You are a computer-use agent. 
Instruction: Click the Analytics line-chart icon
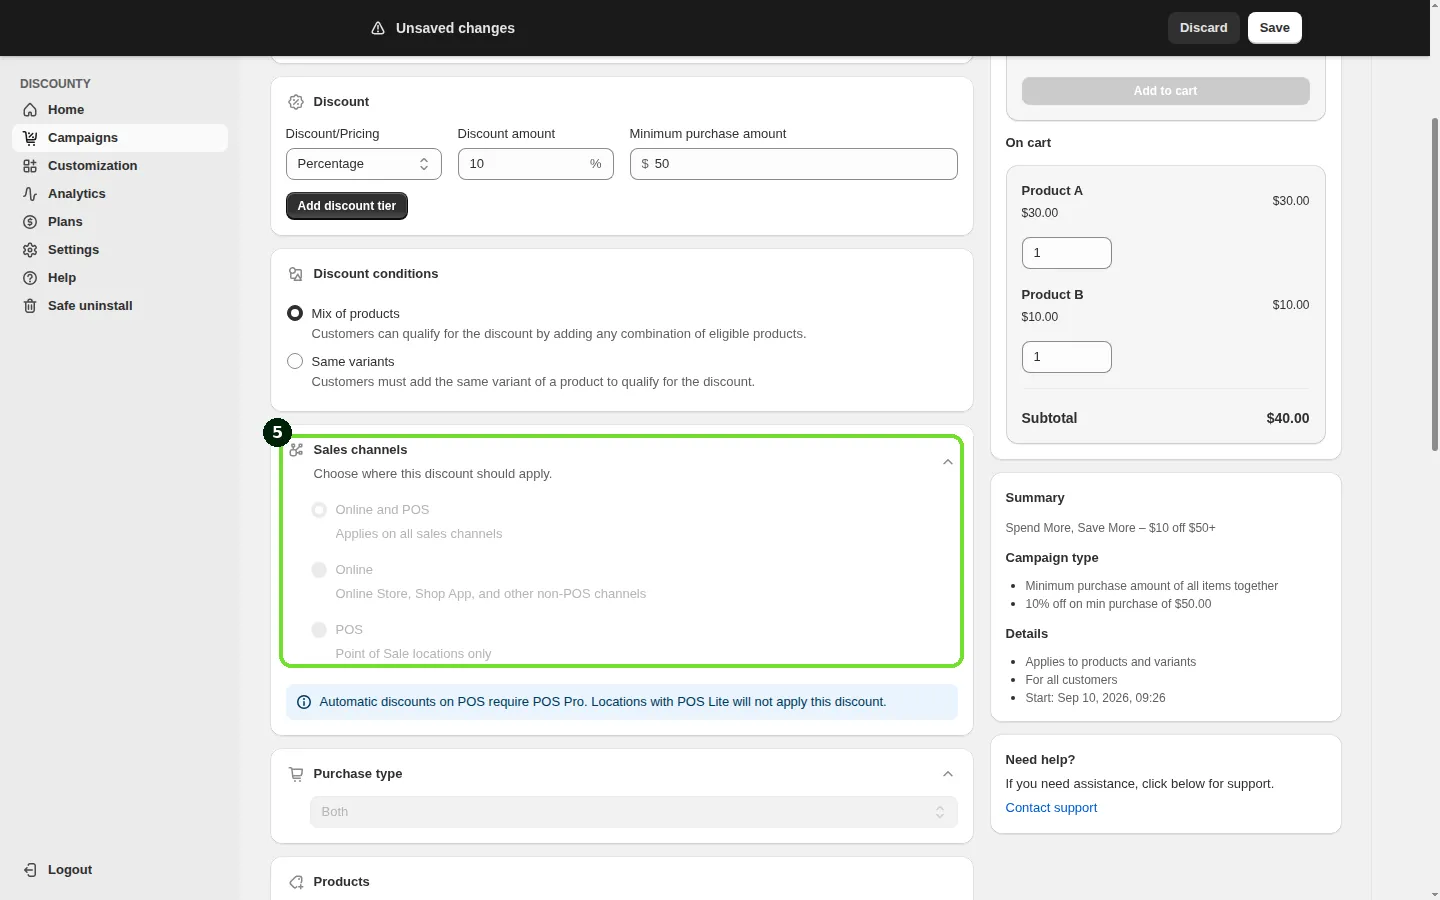pos(30,194)
